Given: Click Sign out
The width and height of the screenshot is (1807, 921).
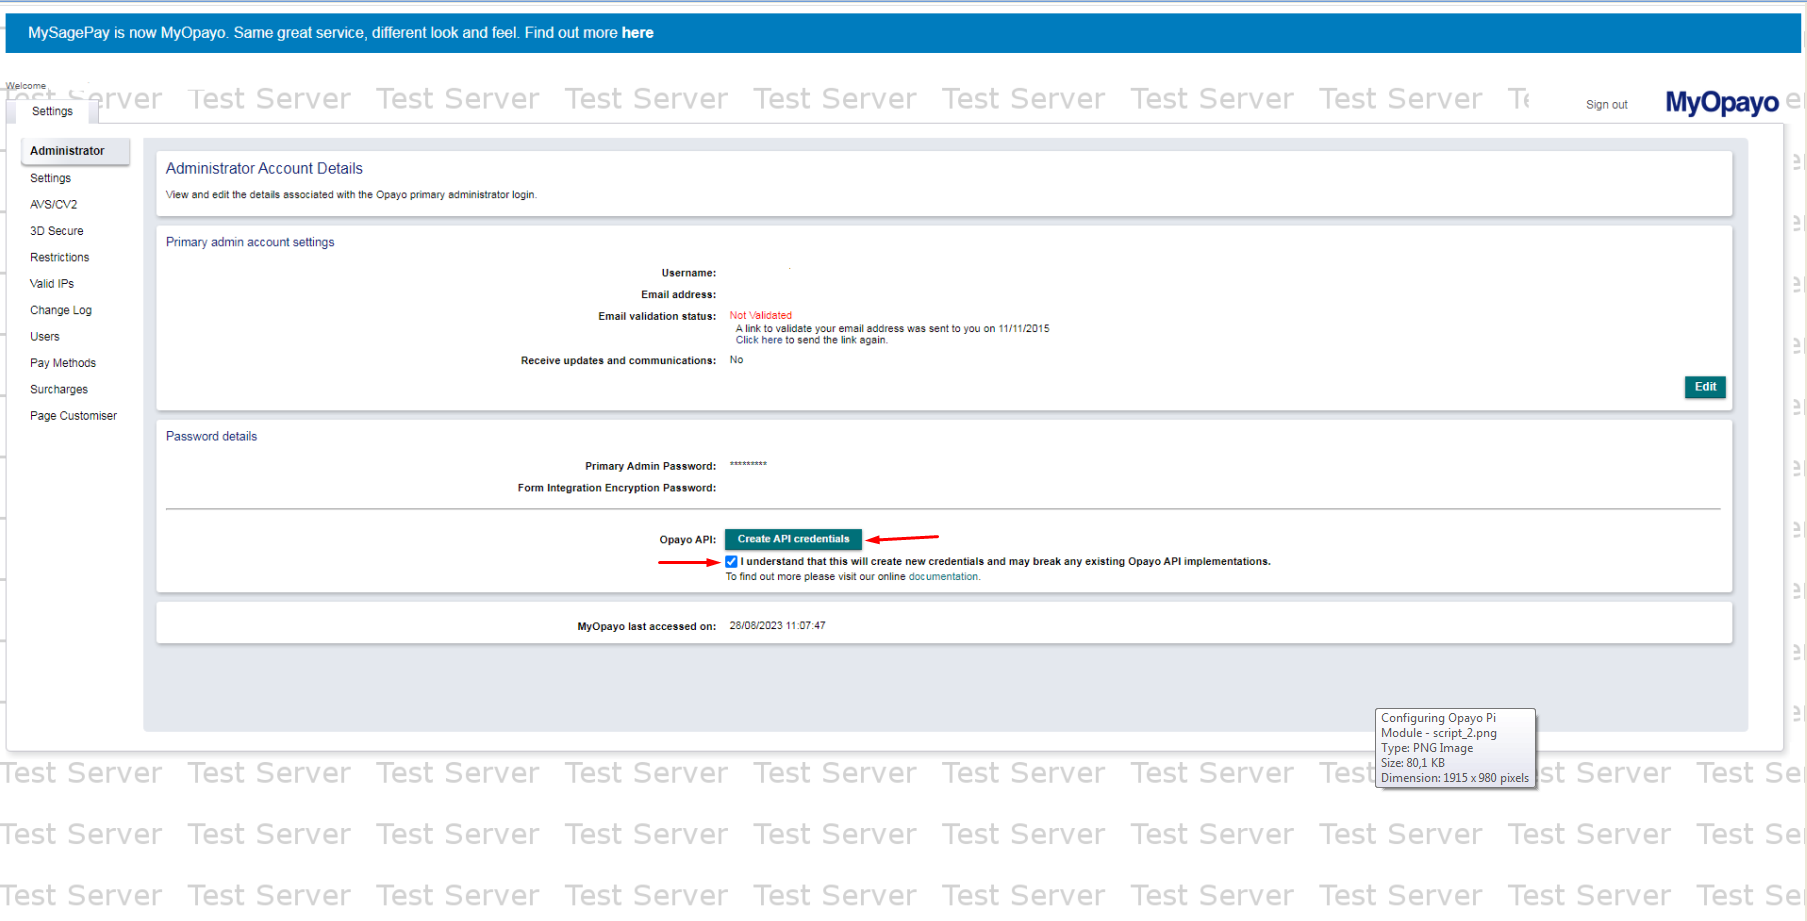Looking at the screenshot, I should coord(1606,105).
